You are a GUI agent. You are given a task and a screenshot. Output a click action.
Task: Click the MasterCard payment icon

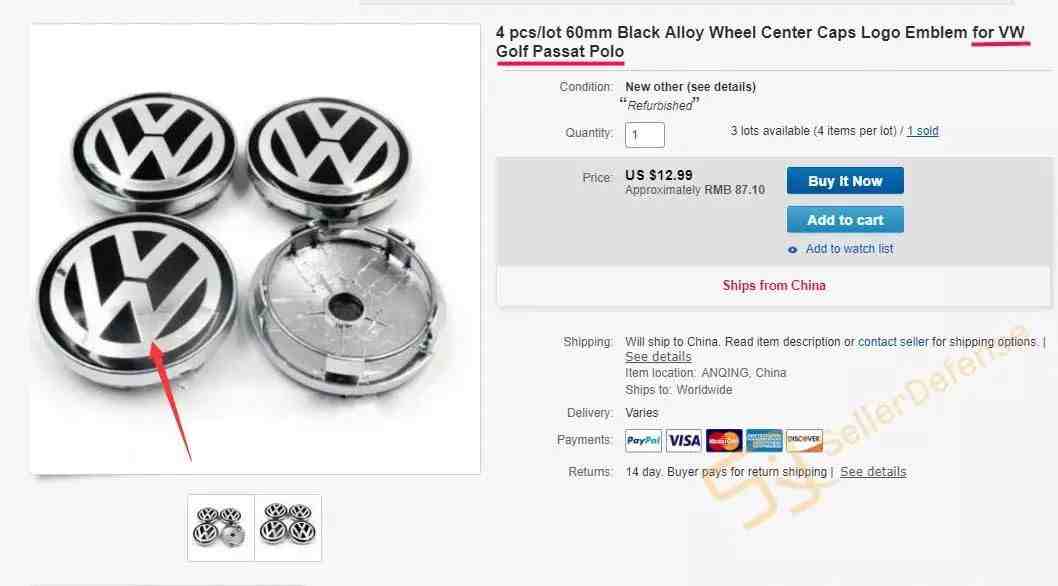pos(723,441)
